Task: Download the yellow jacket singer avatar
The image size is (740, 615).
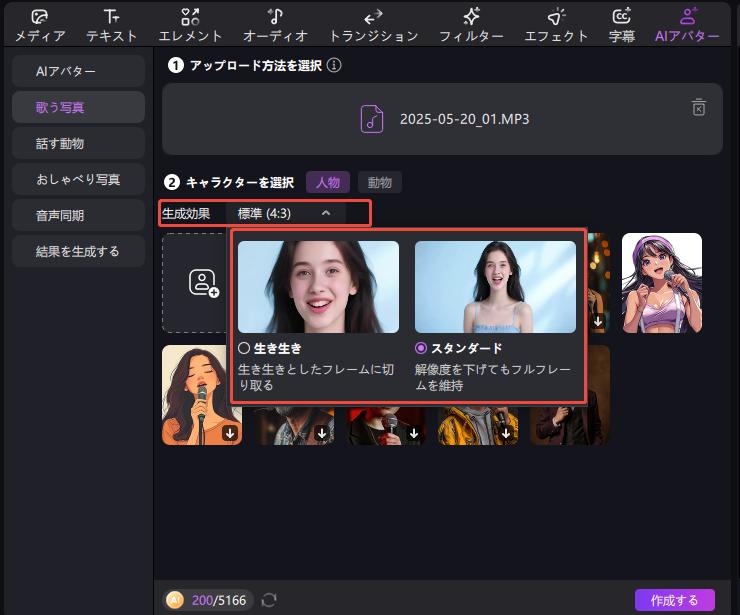Action: click(x=506, y=433)
